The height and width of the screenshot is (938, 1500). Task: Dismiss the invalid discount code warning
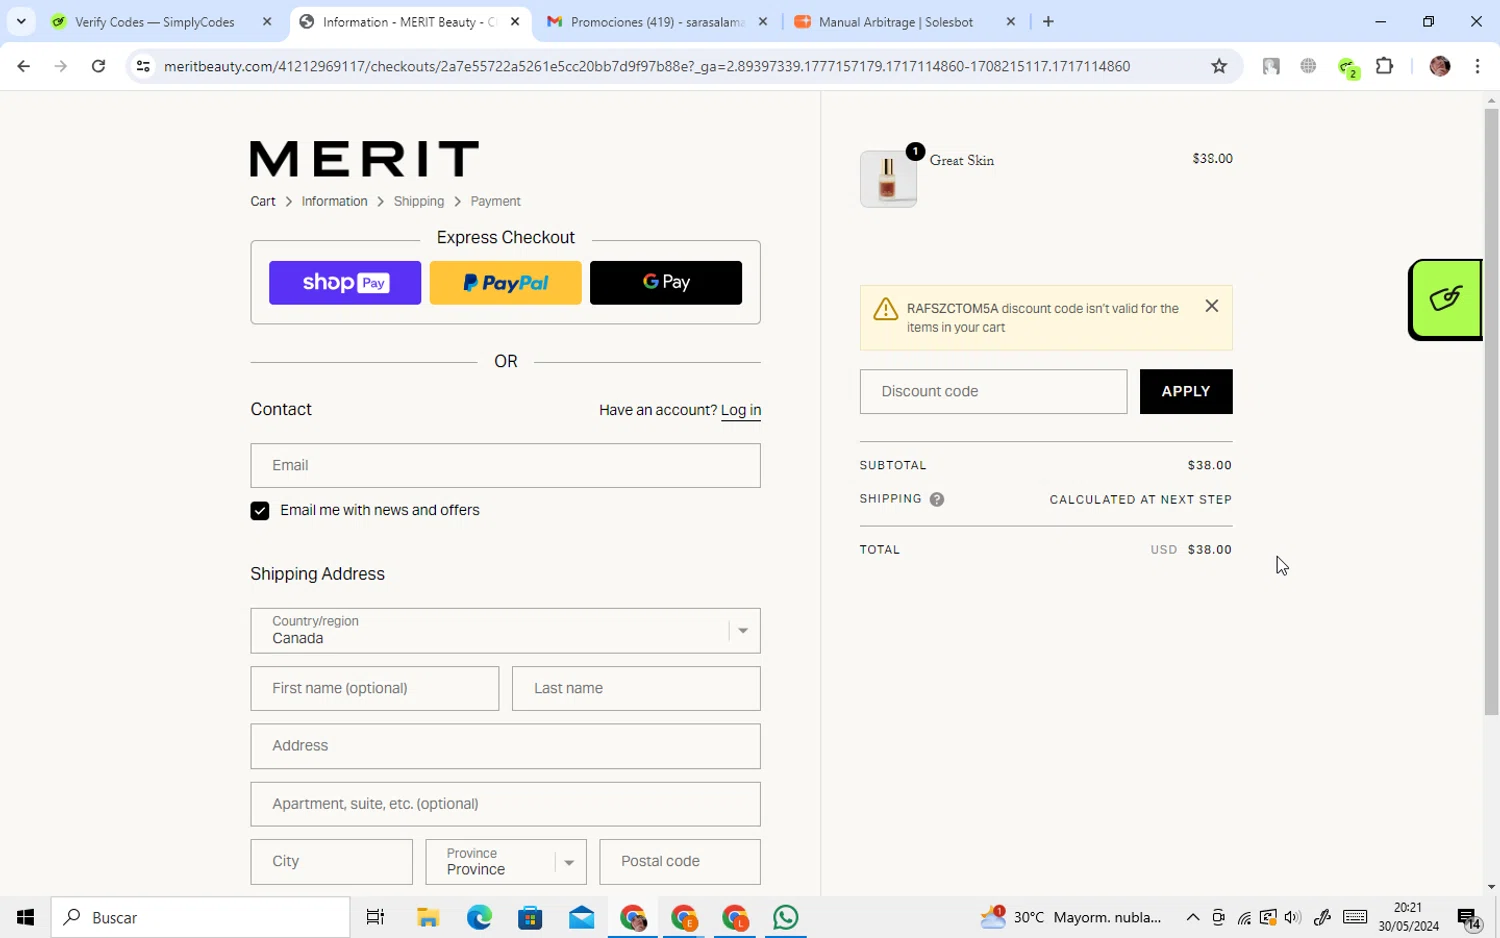1212,306
